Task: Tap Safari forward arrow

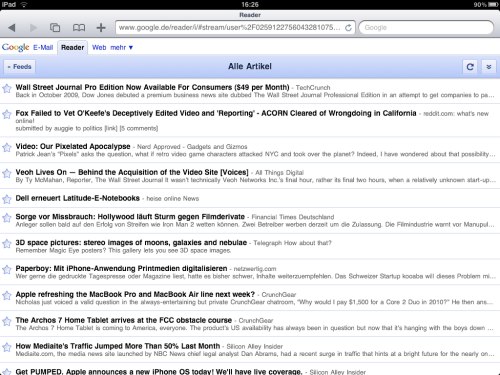Action: click(33, 28)
